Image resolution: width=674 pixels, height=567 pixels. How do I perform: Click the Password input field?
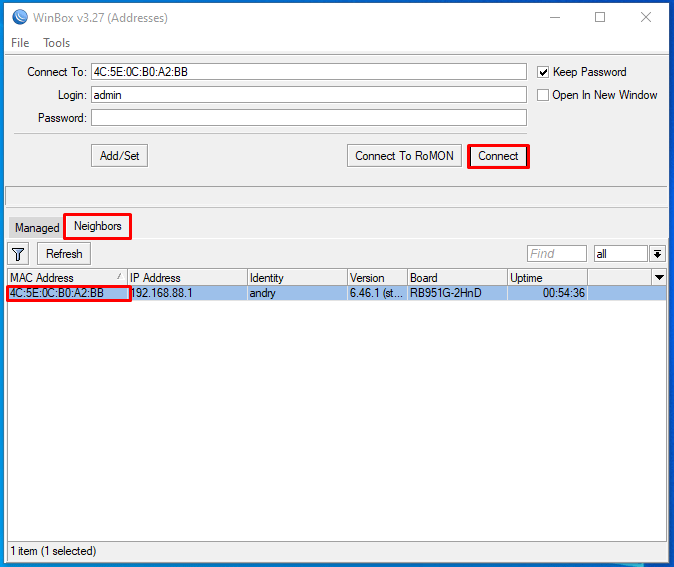pyautogui.click(x=308, y=118)
